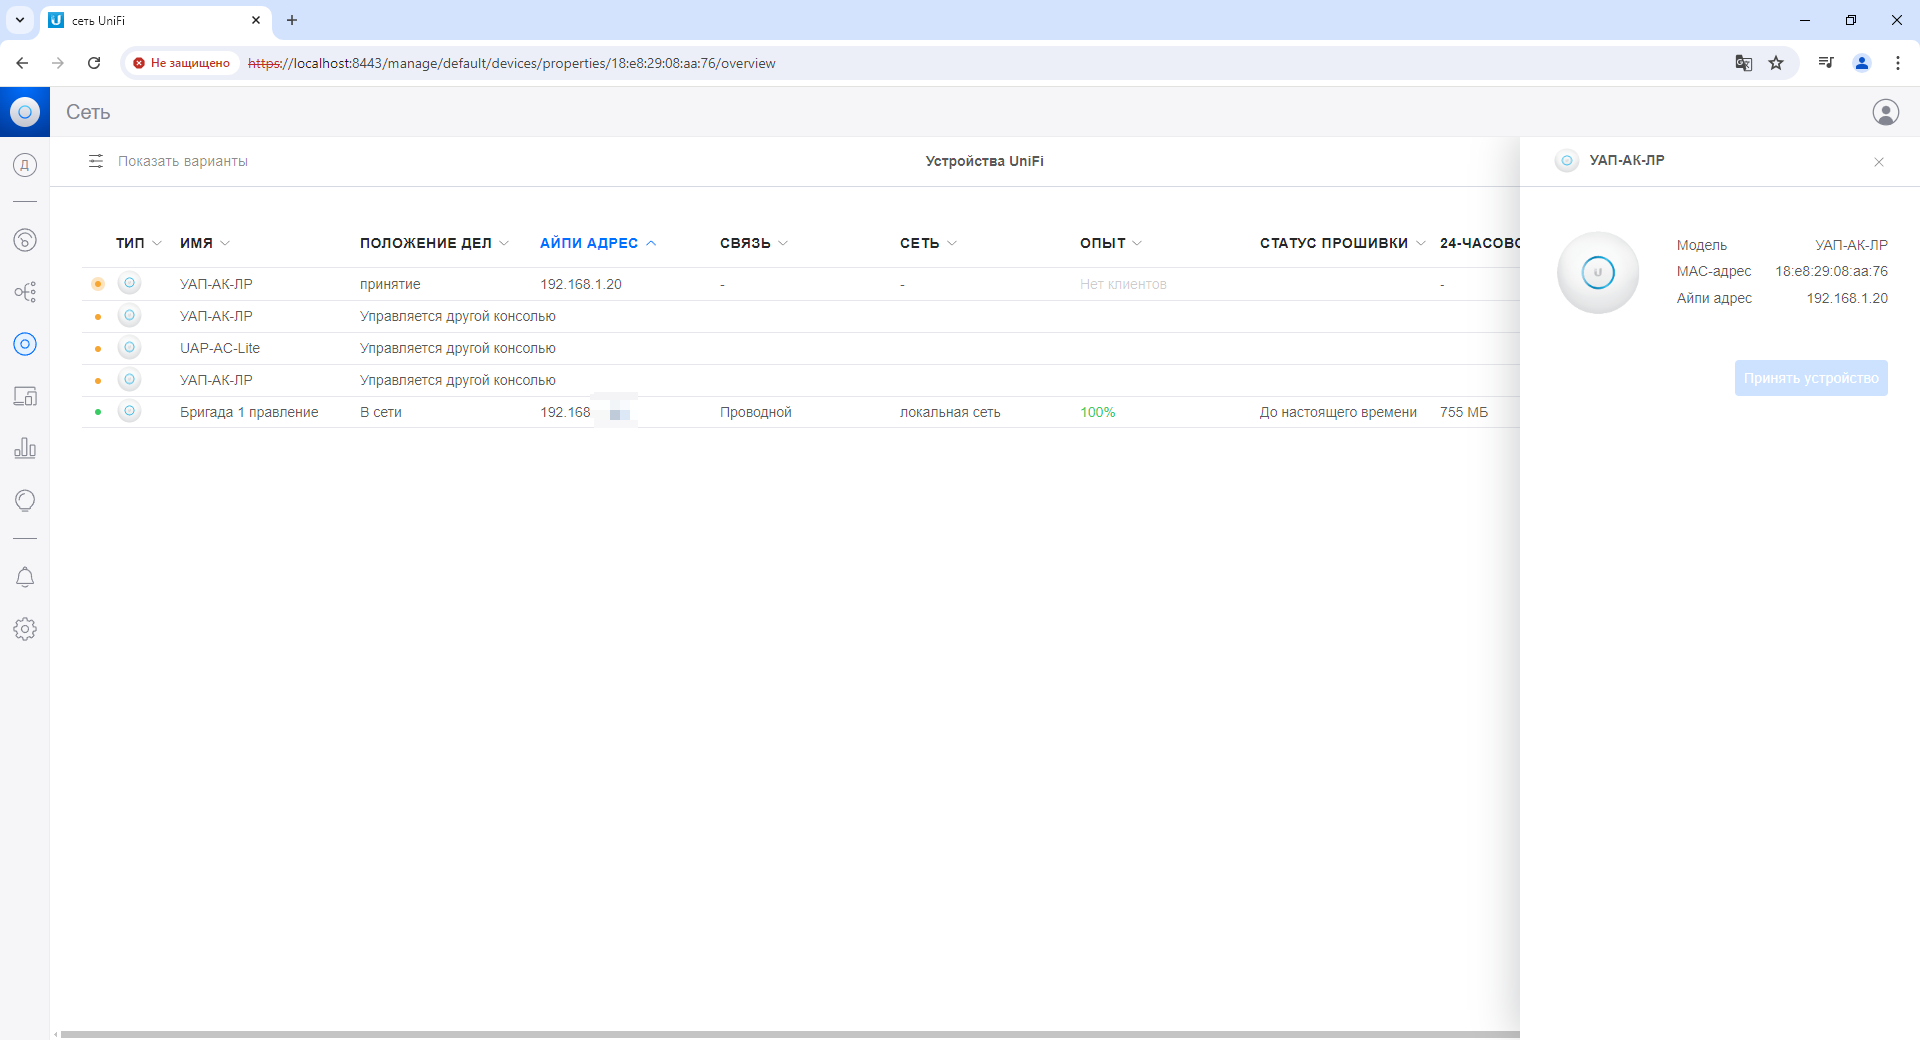Click the Проводной connection cell
1920x1040 pixels.
(756, 412)
